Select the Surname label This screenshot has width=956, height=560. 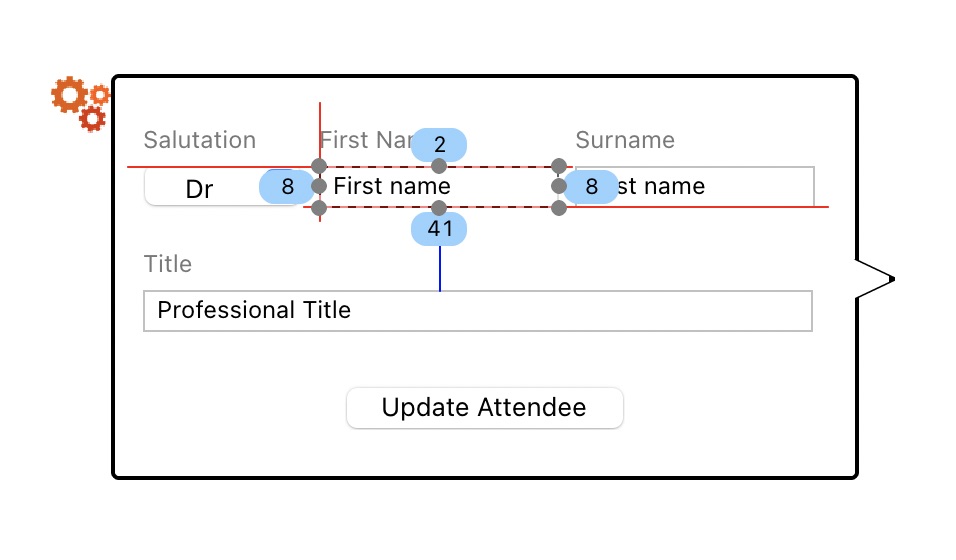[625, 140]
